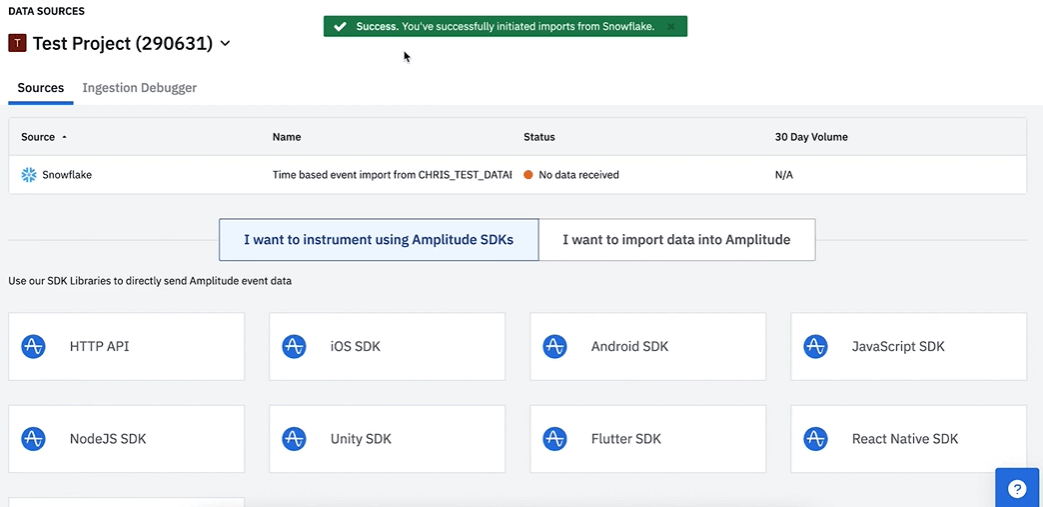
Task: Click the Amplitude icon on Unity SDK card
Action: (294, 439)
